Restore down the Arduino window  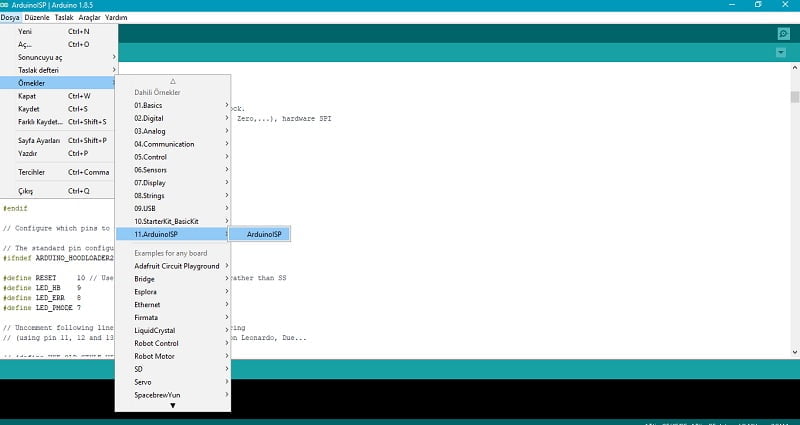[x=758, y=5]
